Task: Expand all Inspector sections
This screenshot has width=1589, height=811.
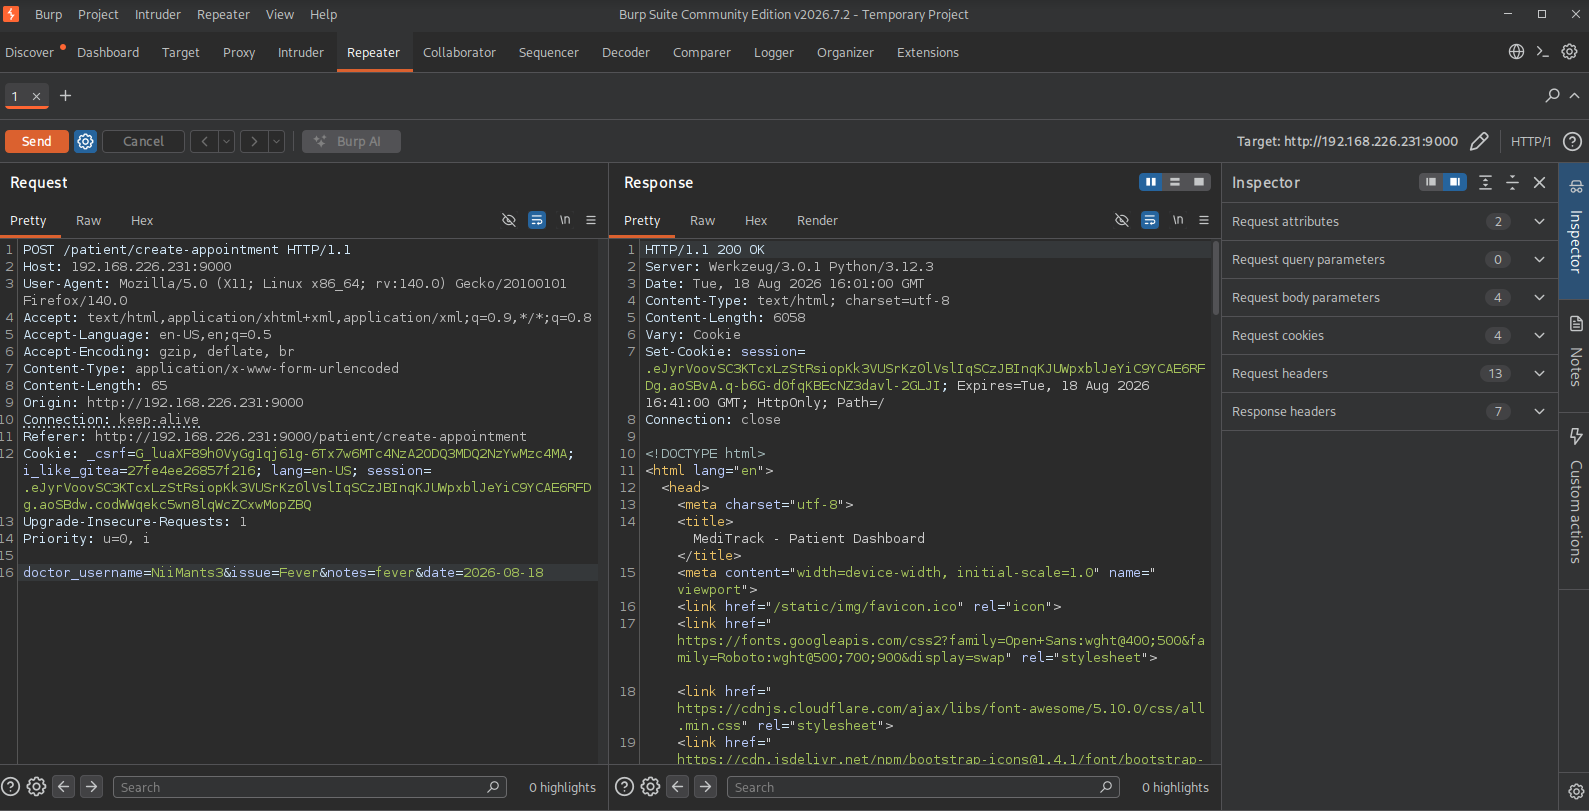Action: point(1485,182)
